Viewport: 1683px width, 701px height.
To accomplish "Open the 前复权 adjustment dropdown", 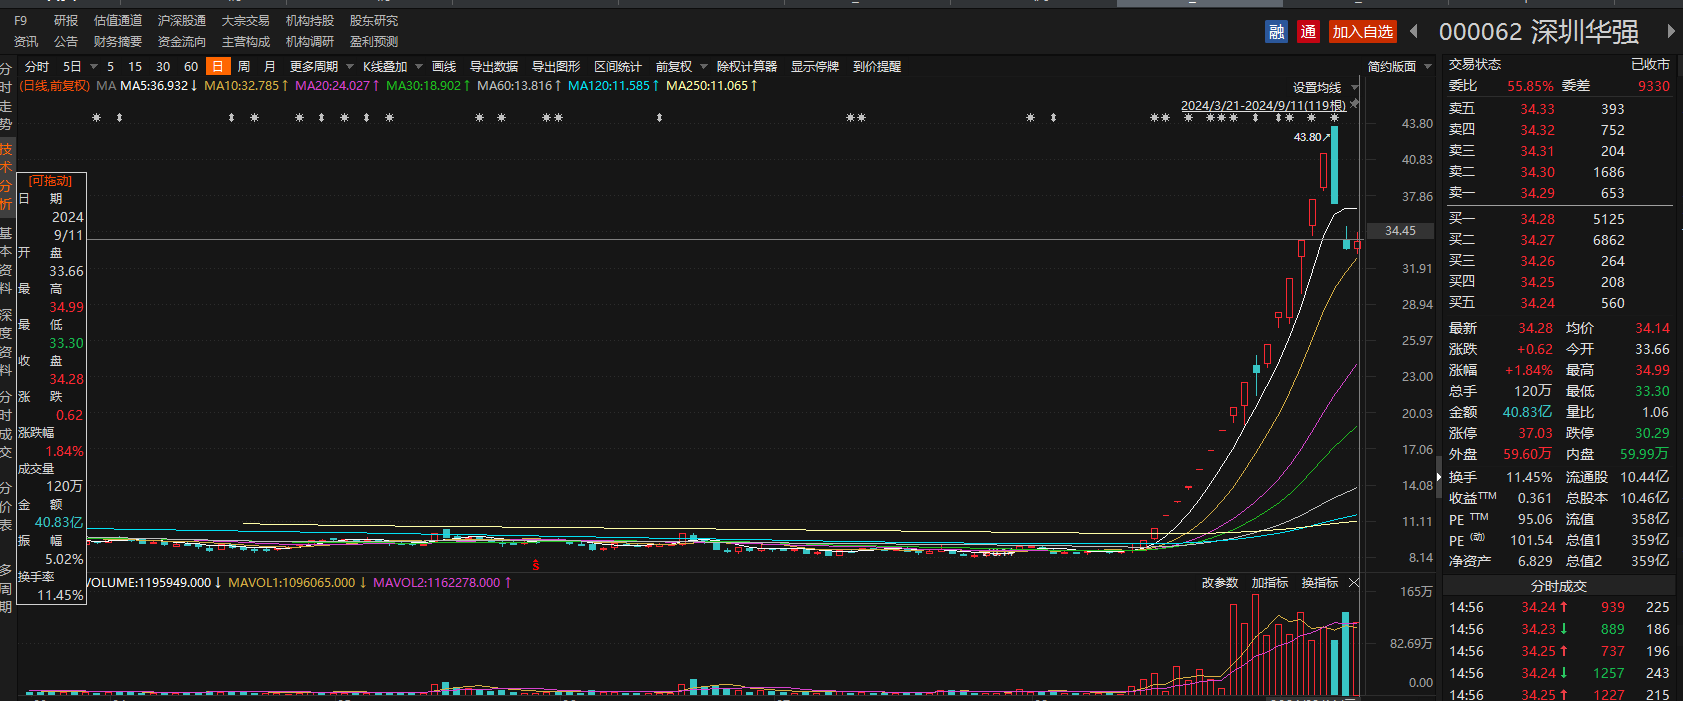I will click(681, 67).
